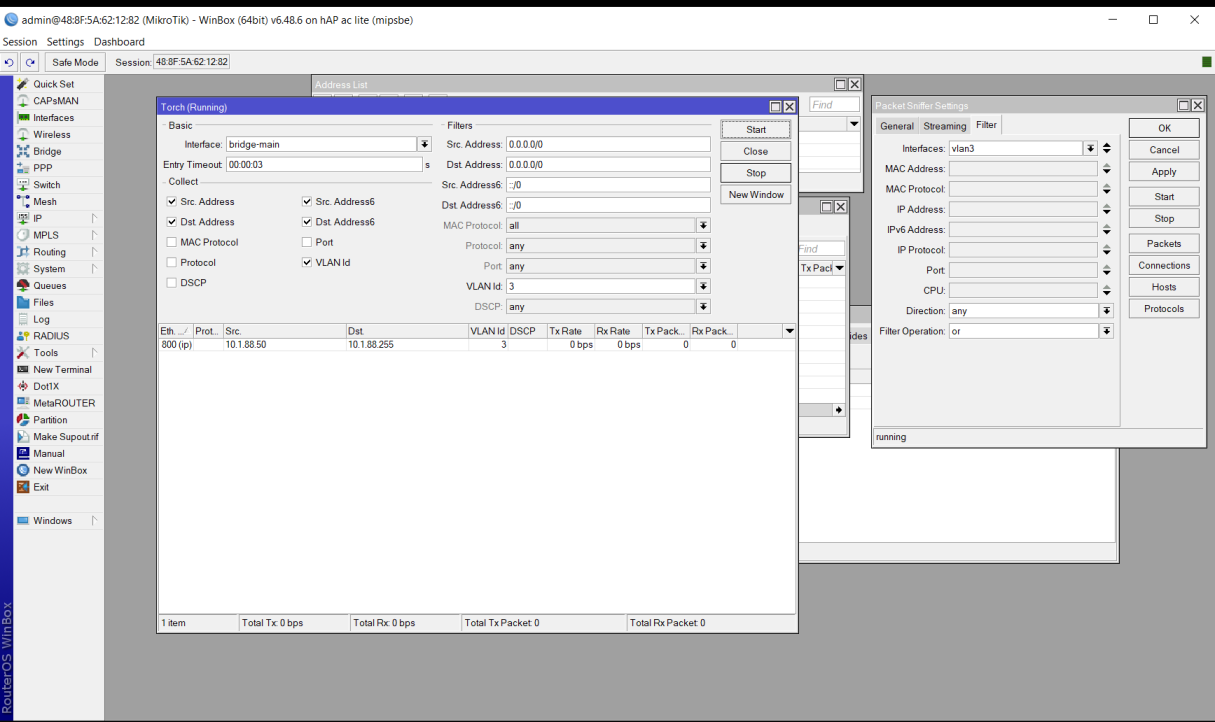Stop the running Torch
Screen dimensions: 1215x722
(756, 173)
